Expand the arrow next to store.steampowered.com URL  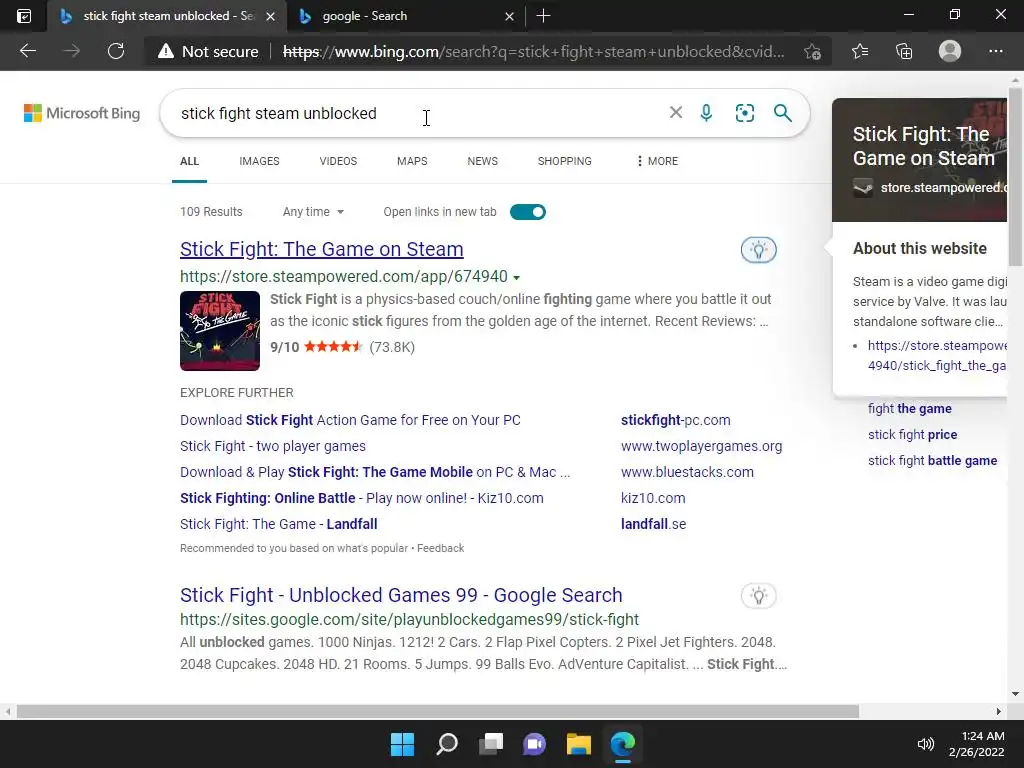517,278
